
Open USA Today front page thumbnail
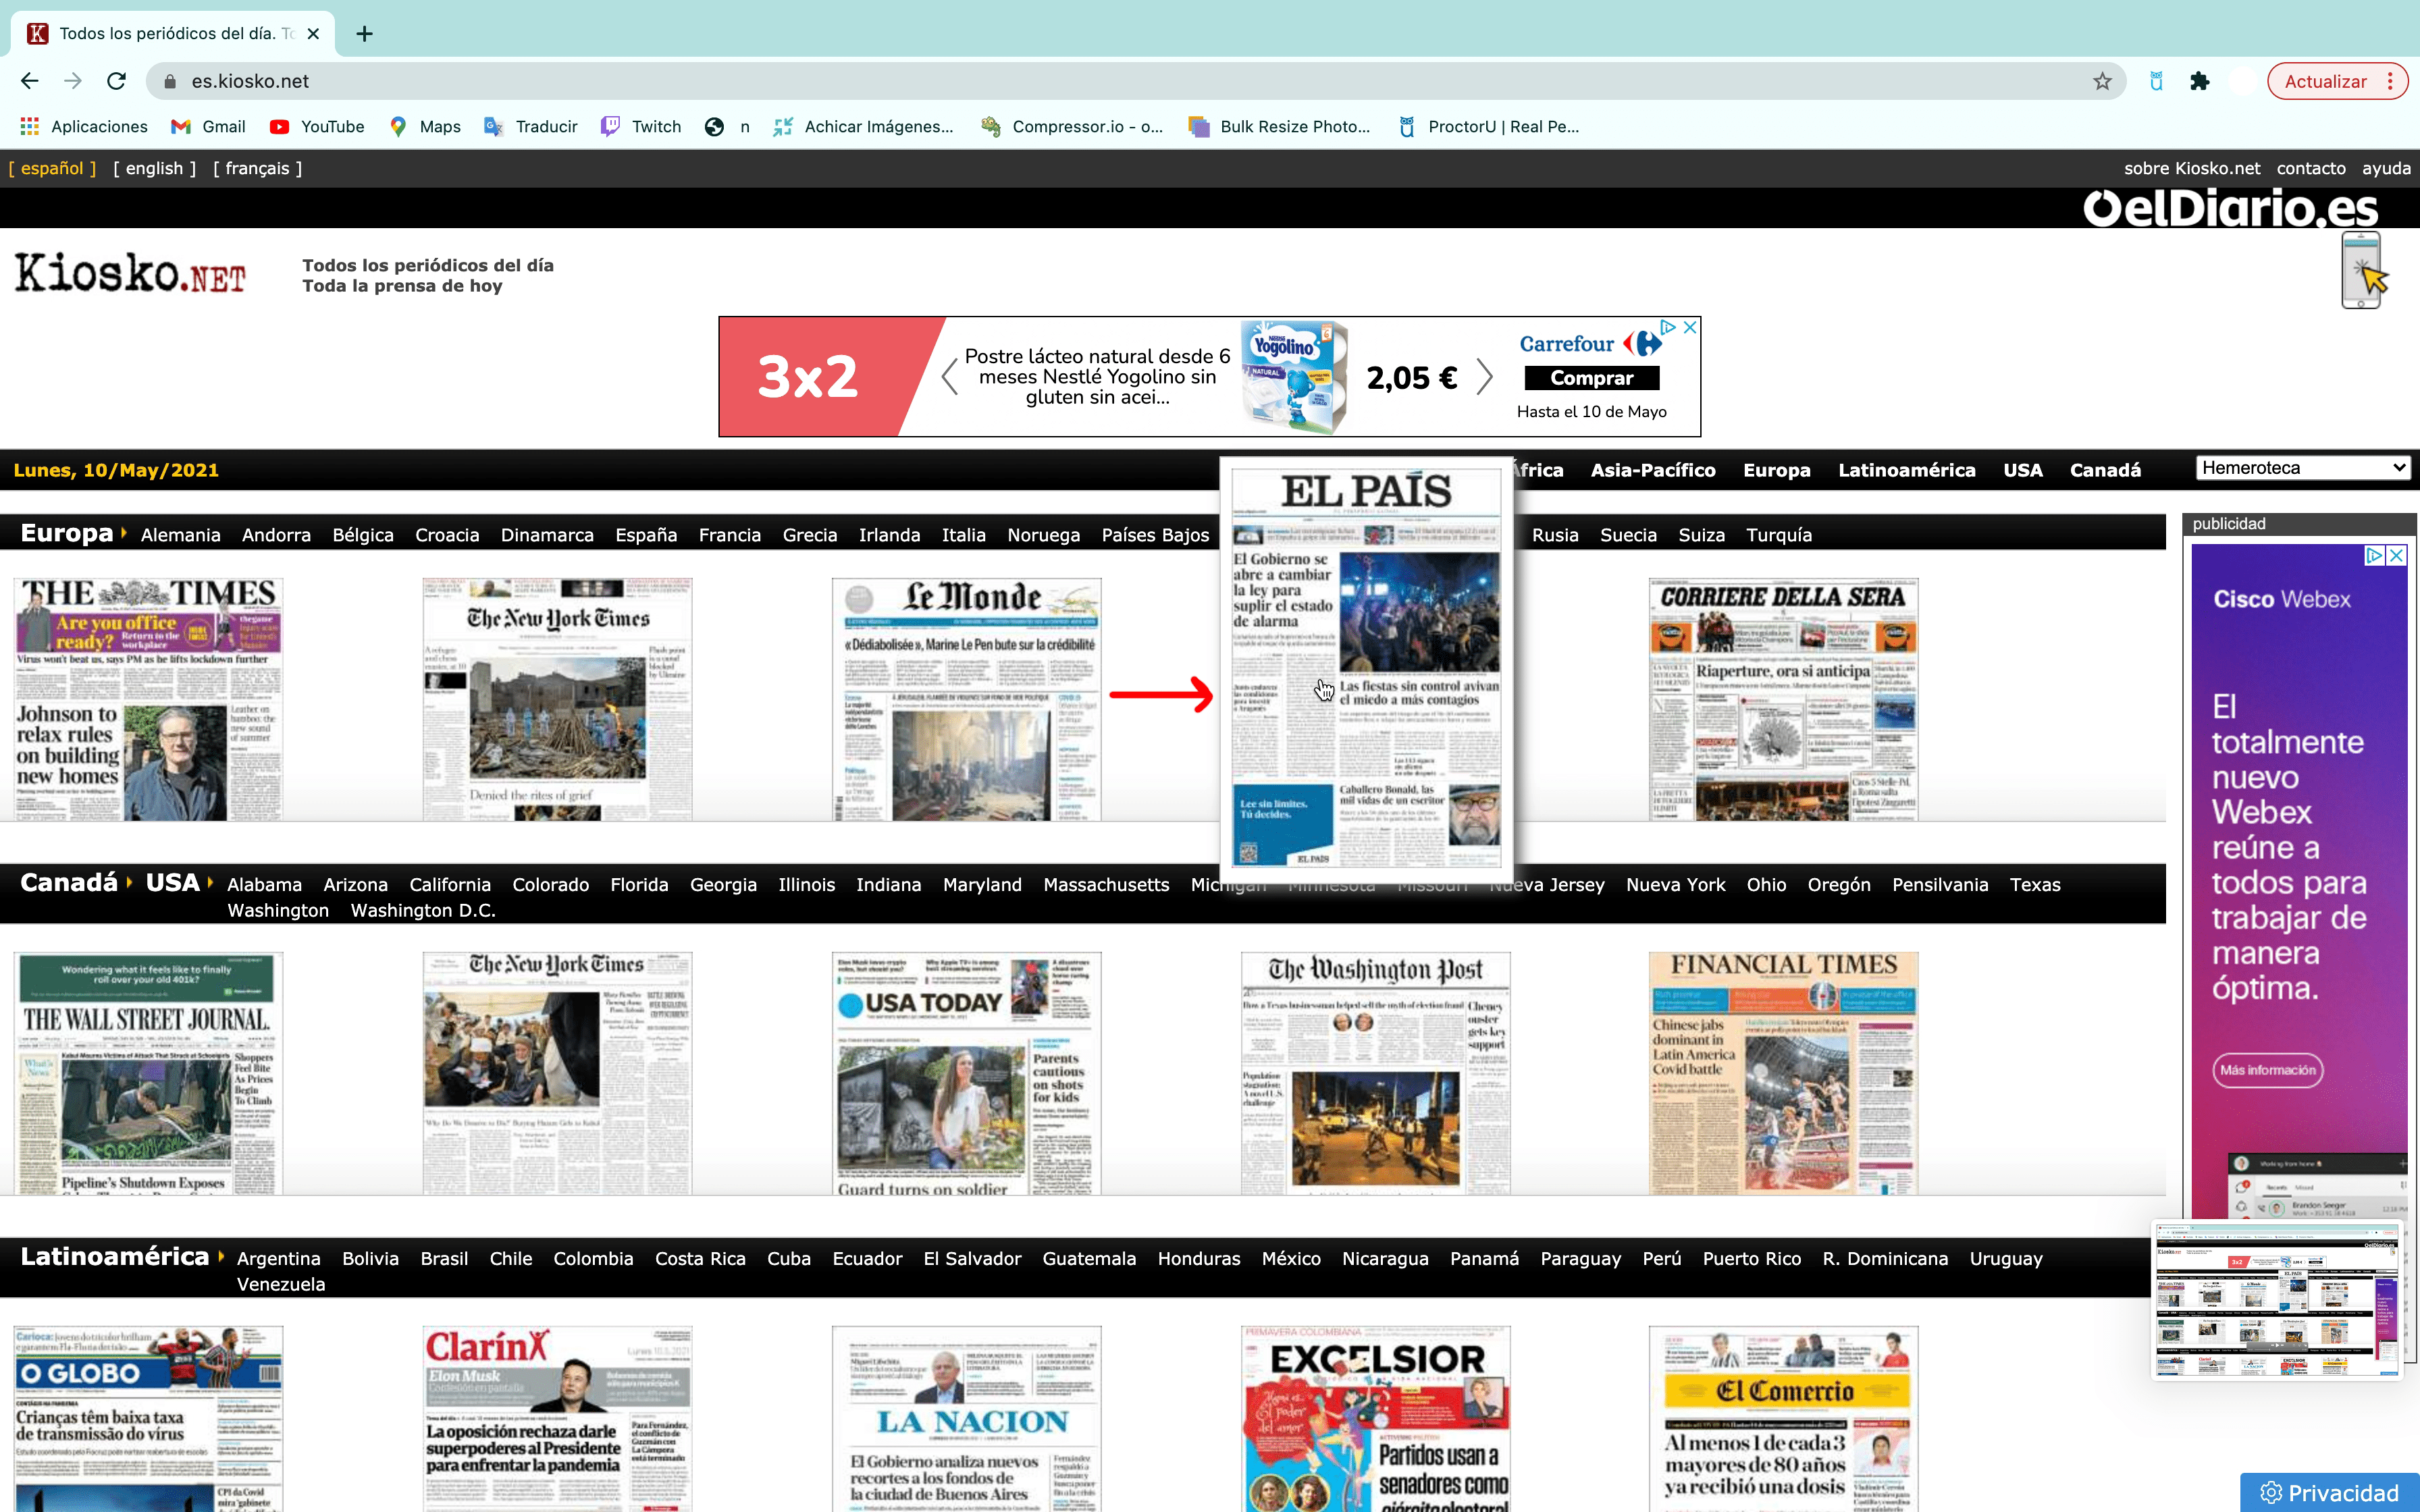966,1073
